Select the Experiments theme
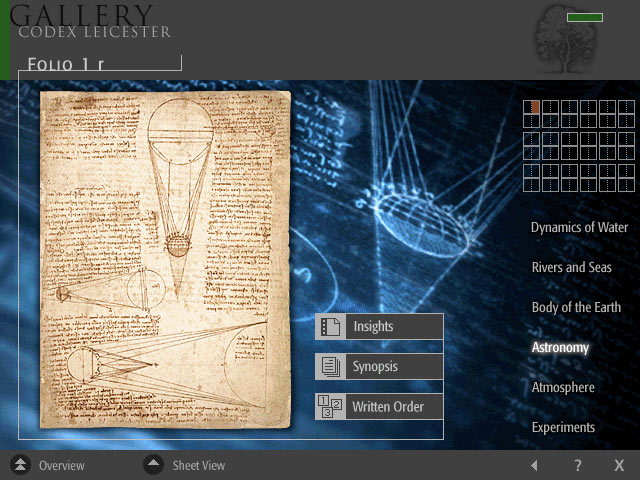 (x=563, y=427)
